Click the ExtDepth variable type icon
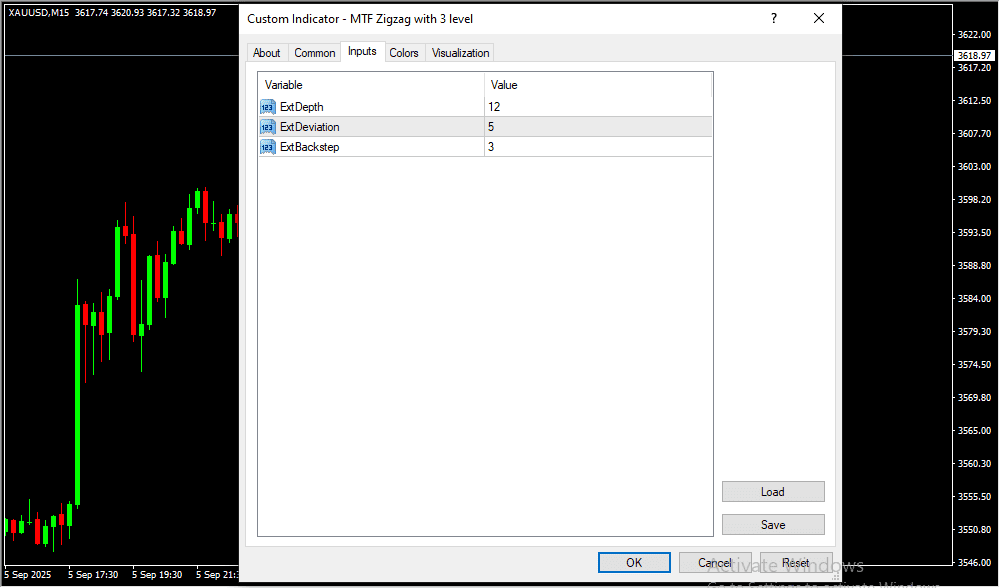This screenshot has width=1000, height=588. (267, 107)
